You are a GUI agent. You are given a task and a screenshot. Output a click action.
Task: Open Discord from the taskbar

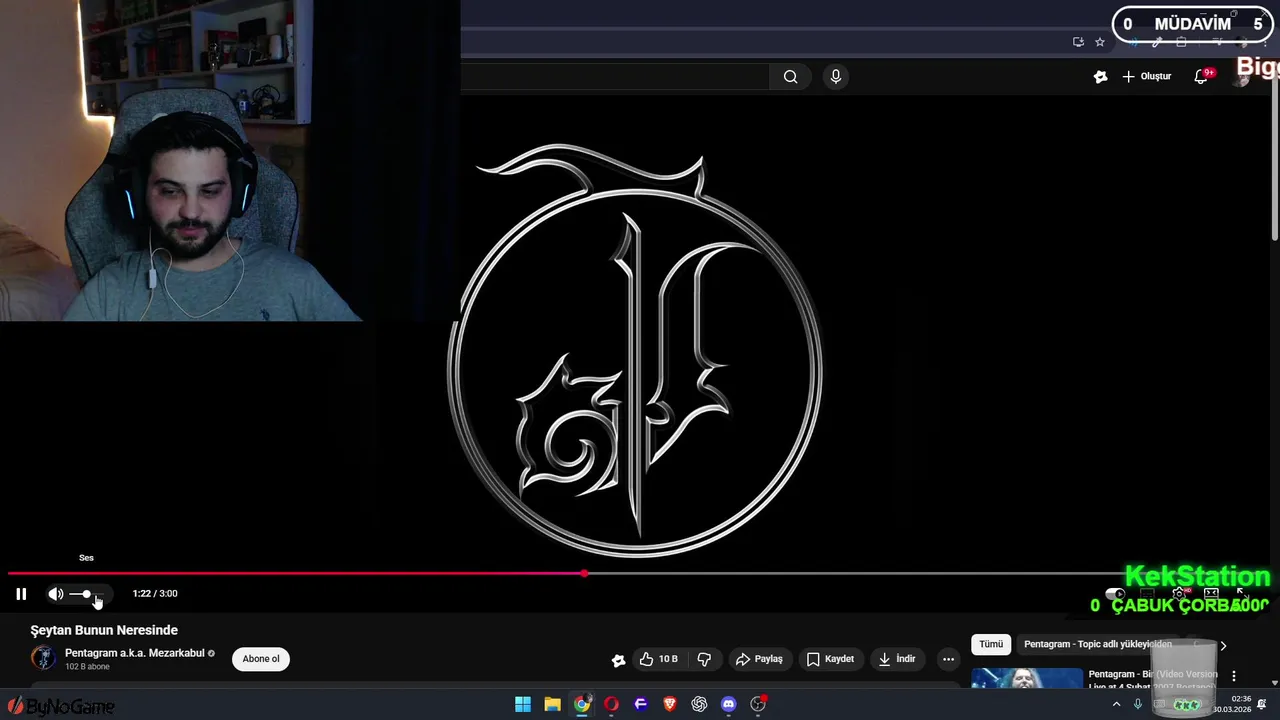point(729,705)
